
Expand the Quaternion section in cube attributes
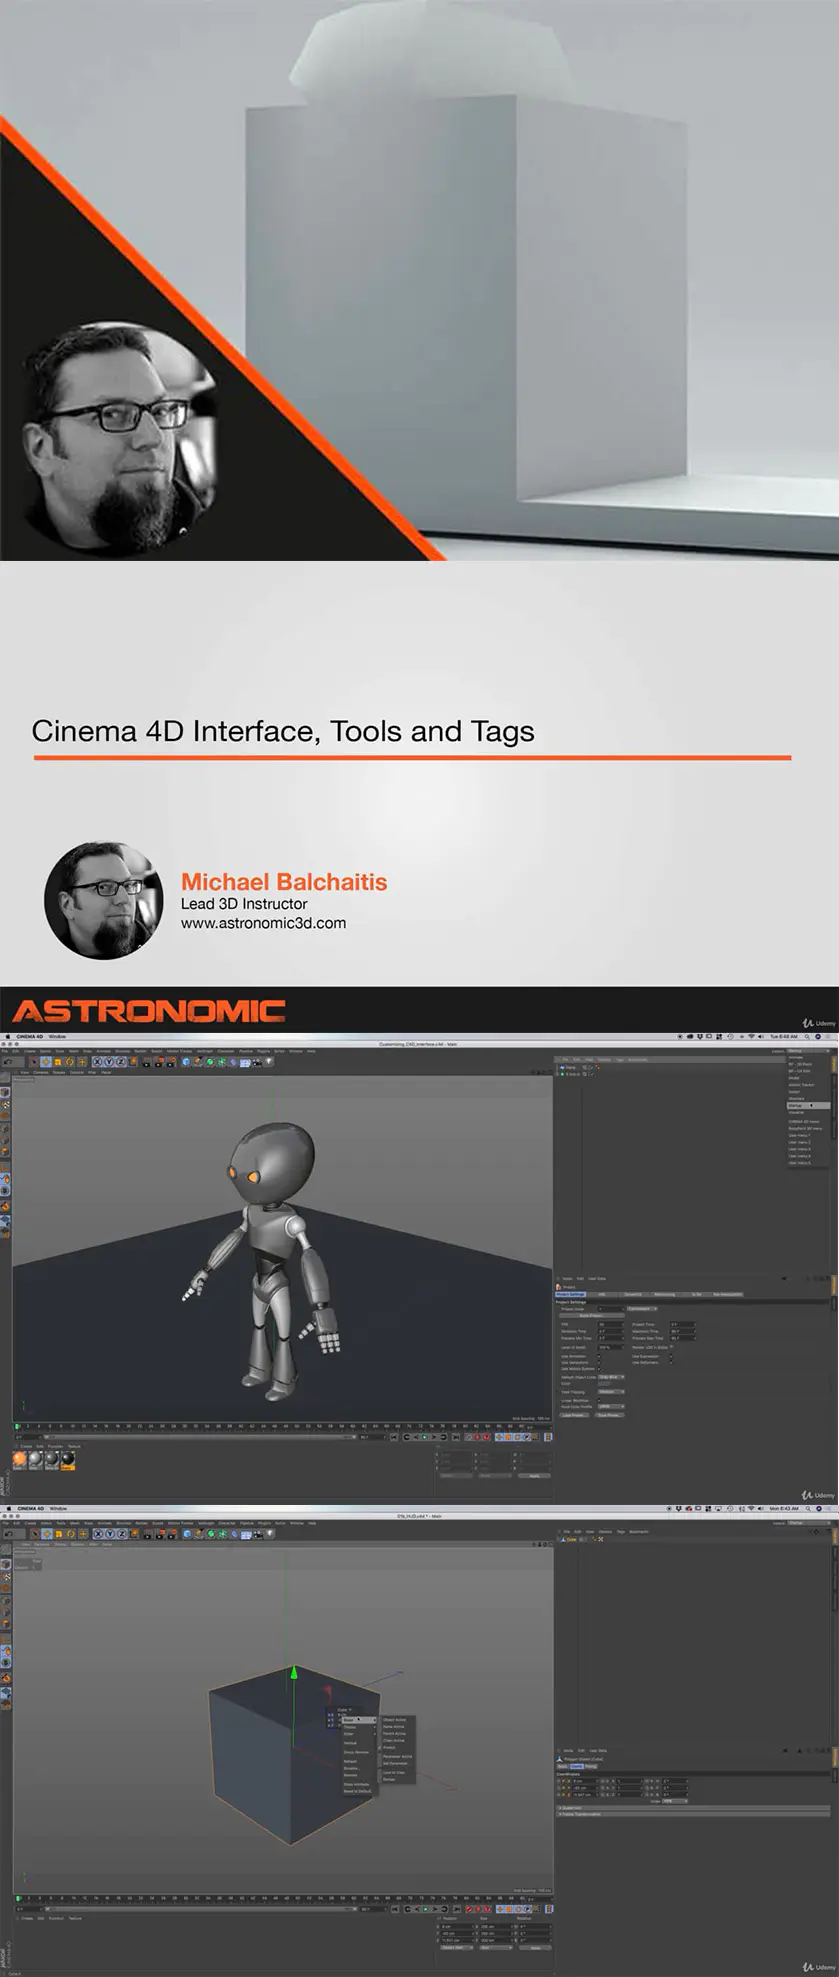[x=694, y=1808]
